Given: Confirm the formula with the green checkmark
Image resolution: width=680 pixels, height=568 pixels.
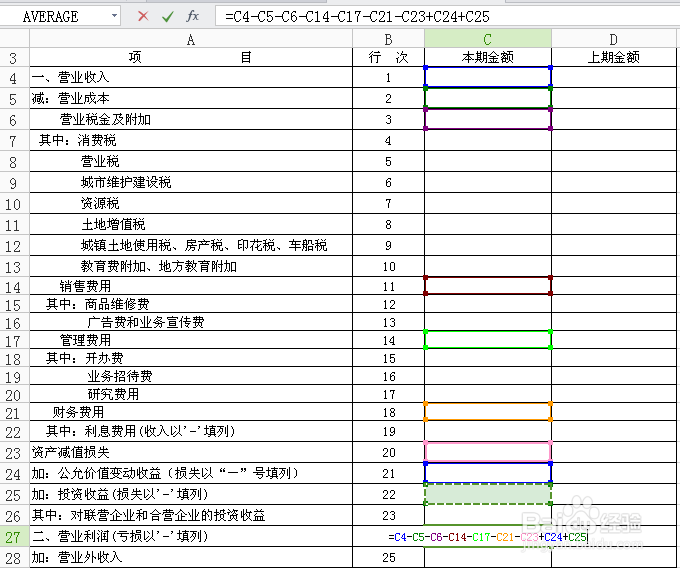Looking at the screenshot, I should [x=167, y=16].
